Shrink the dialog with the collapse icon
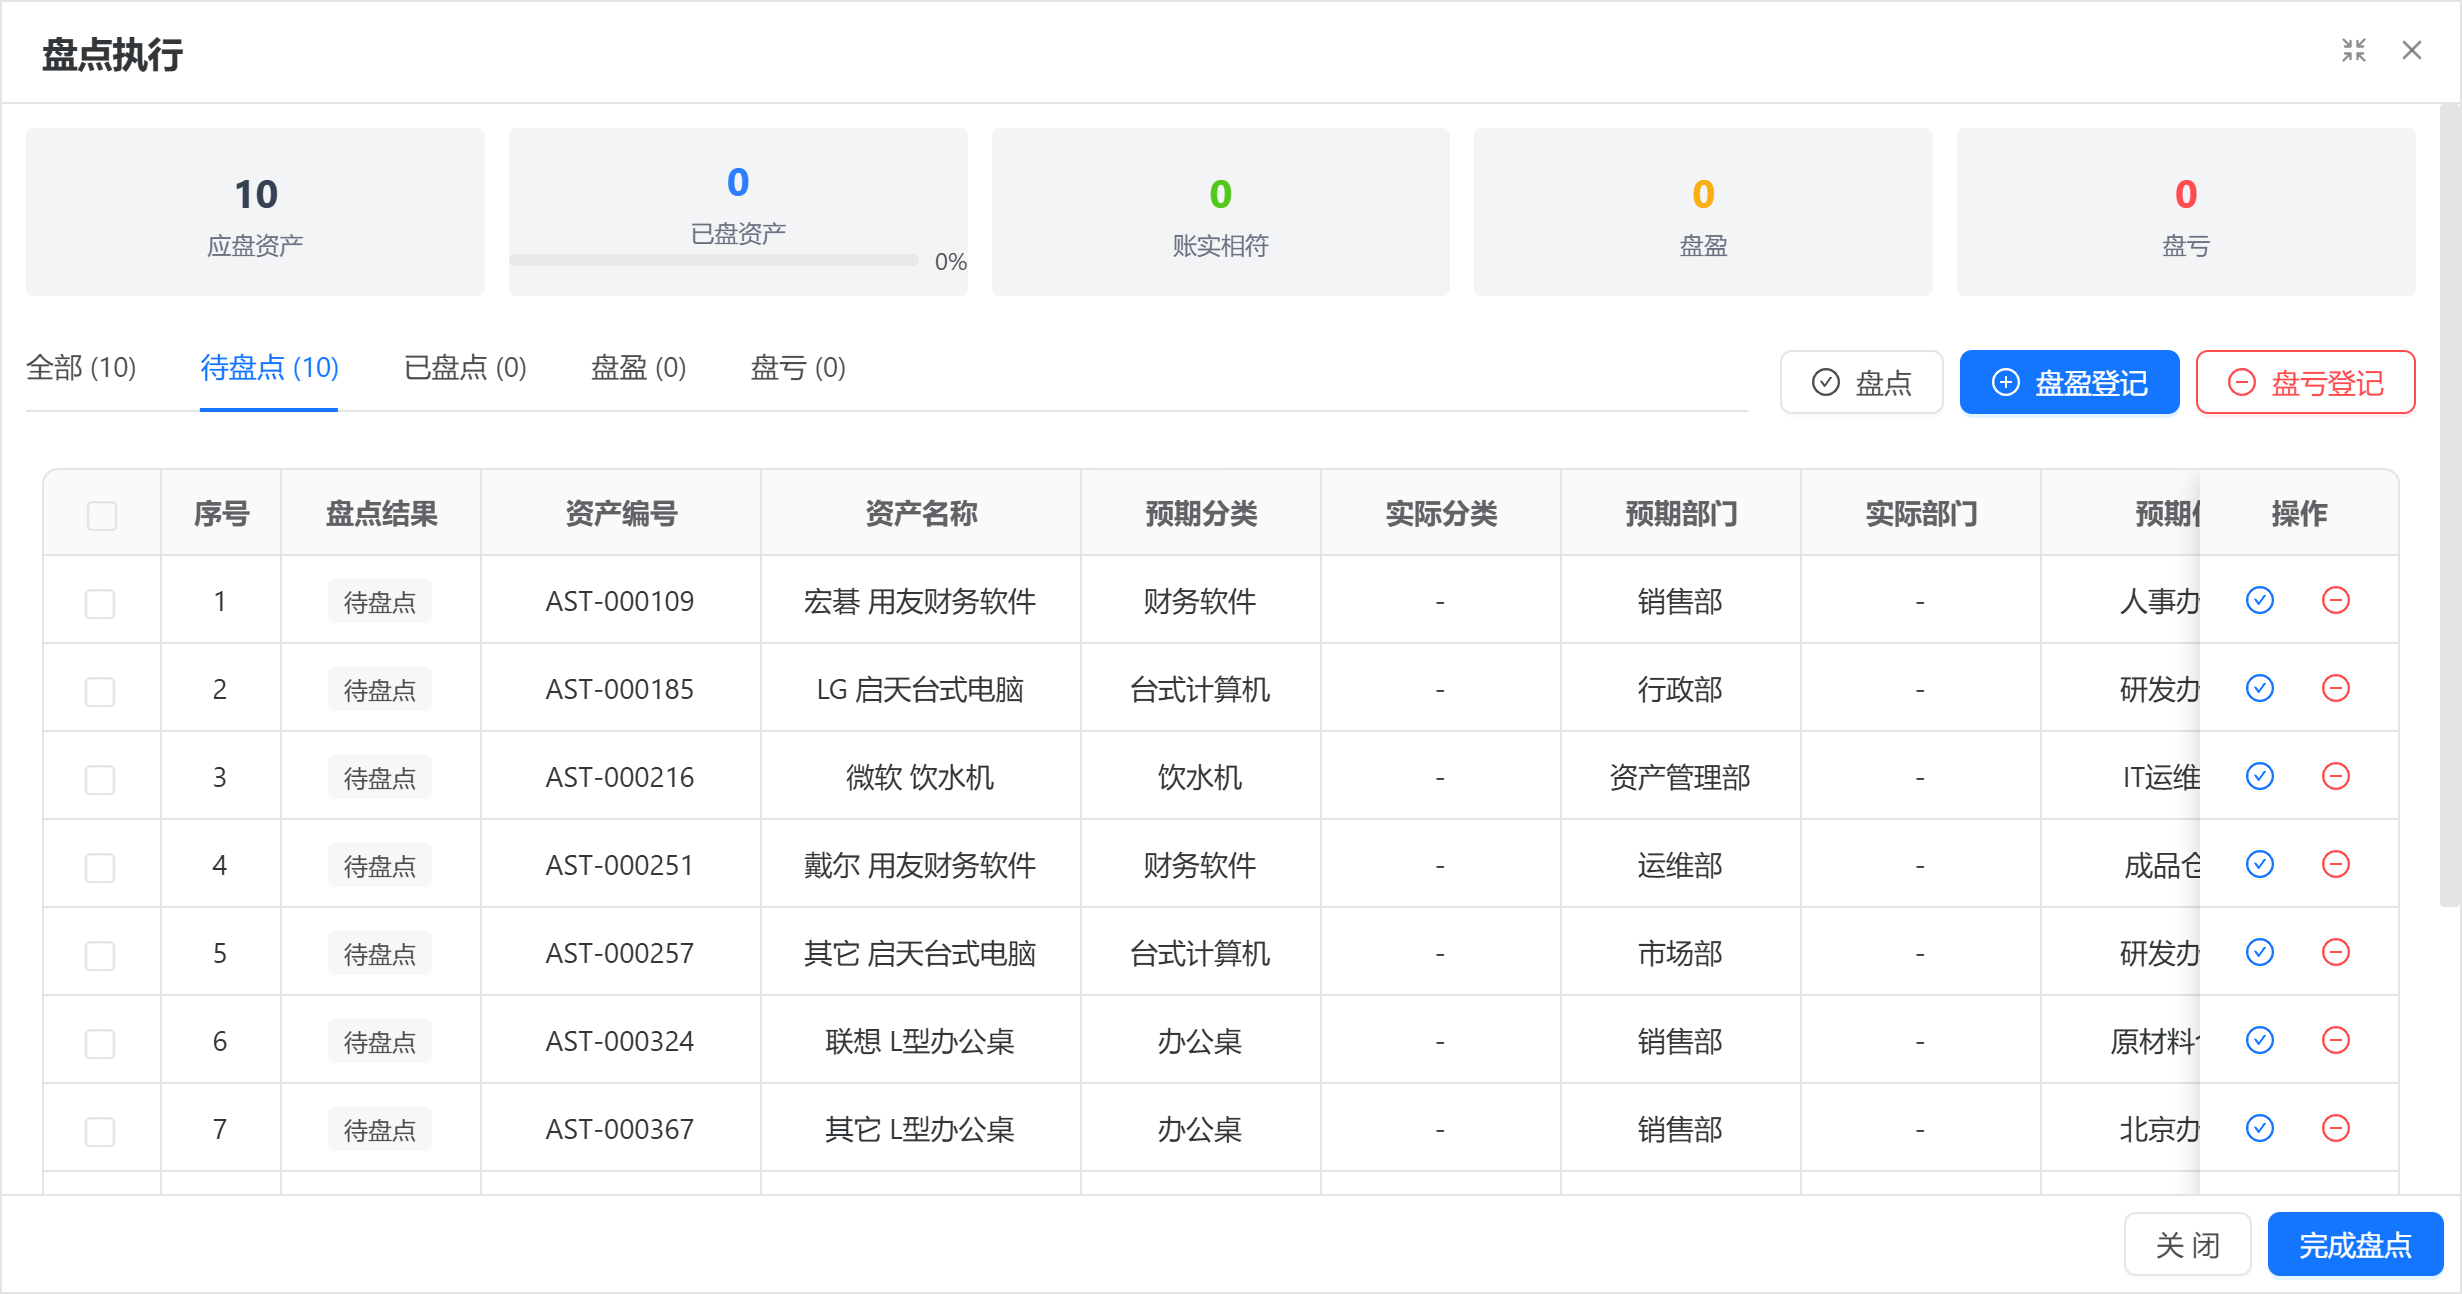The height and width of the screenshot is (1294, 2462). (2354, 50)
